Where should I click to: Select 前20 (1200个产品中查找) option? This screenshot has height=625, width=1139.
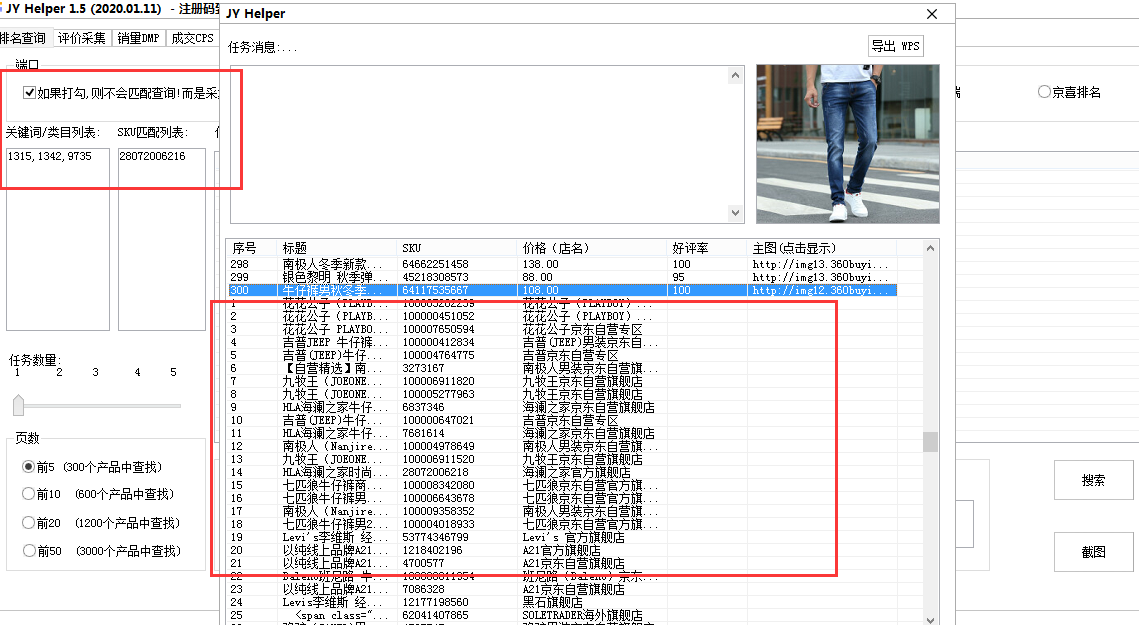point(28,523)
